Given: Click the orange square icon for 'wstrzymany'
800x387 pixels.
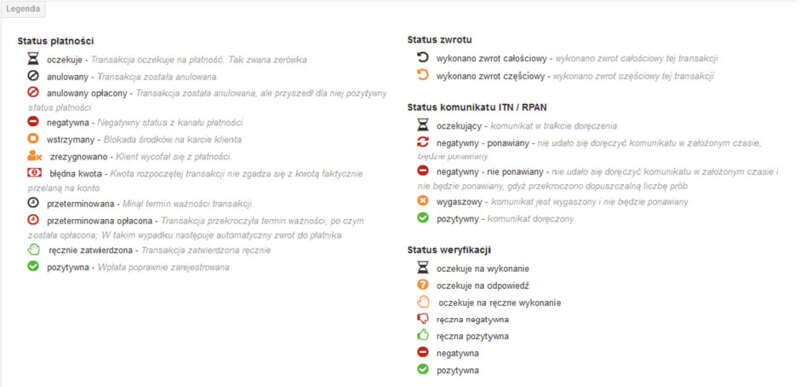Looking at the screenshot, I should click(33, 139).
